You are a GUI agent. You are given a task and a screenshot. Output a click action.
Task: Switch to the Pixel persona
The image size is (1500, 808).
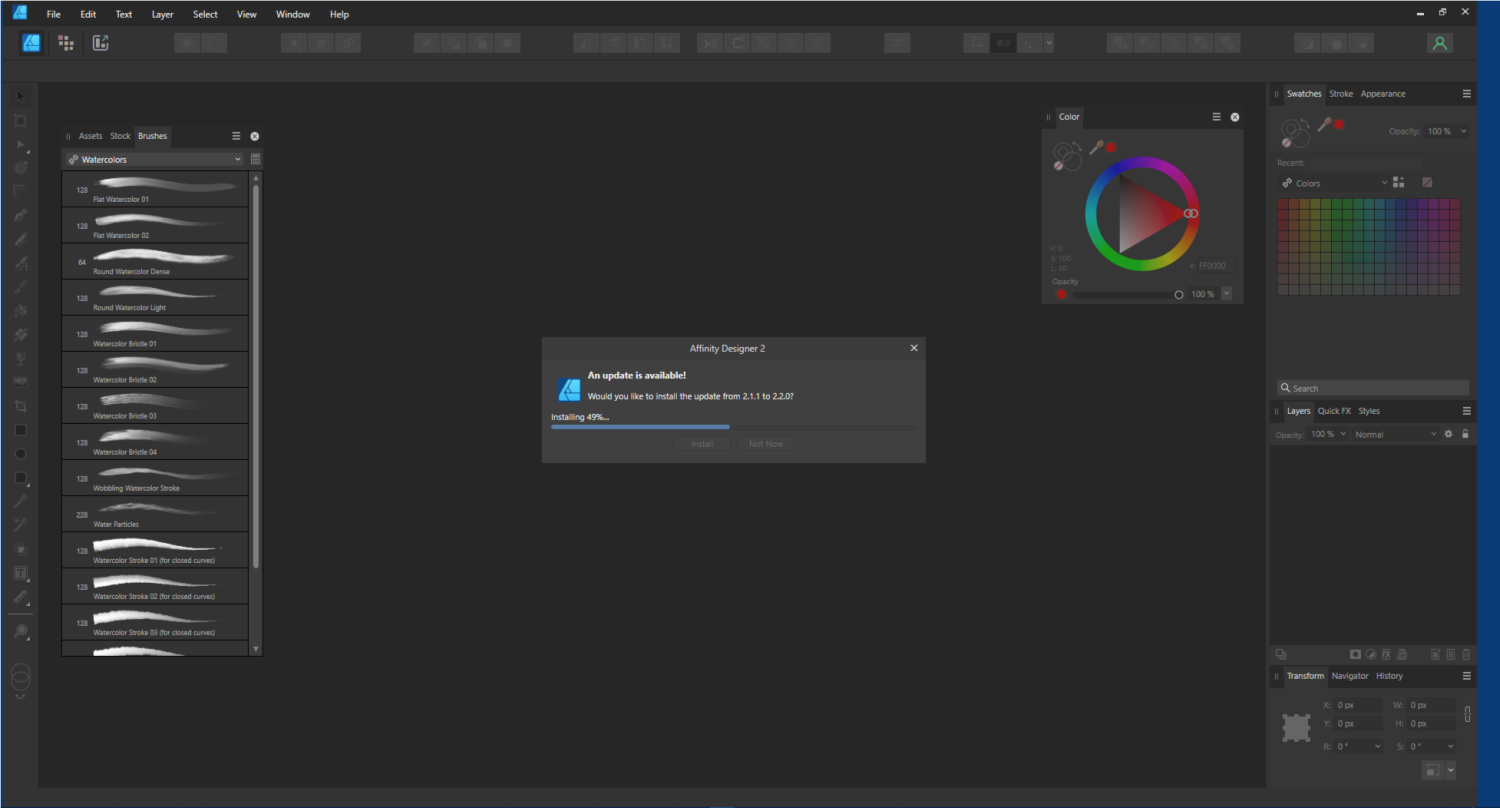[x=66, y=43]
